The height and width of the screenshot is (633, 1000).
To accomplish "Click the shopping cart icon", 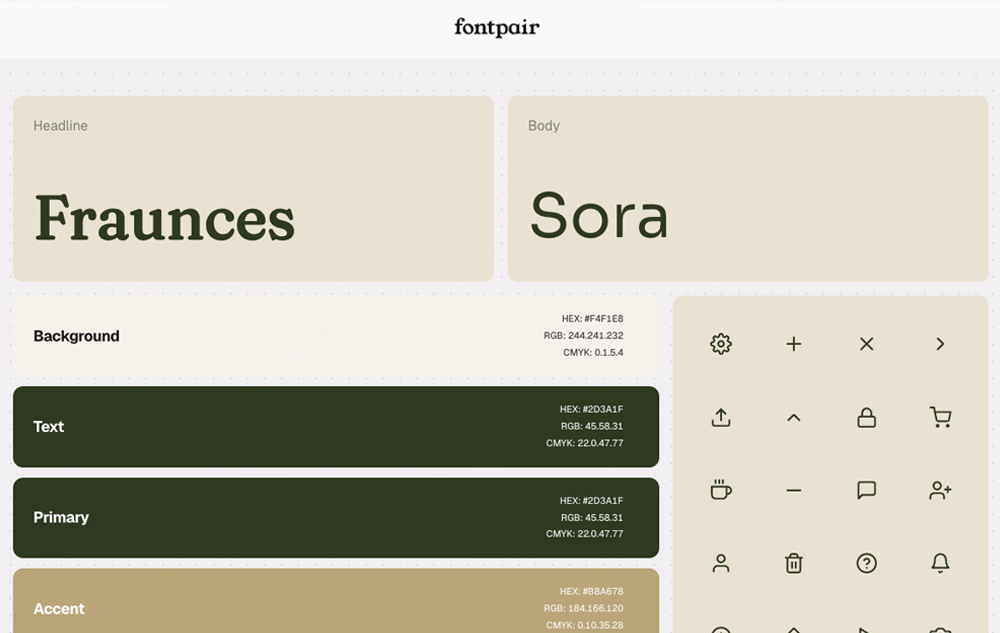I will tap(941, 418).
